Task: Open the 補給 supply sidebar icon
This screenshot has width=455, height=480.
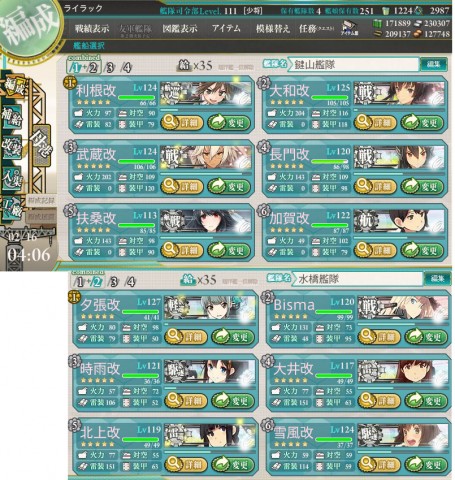Action: [12, 117]
